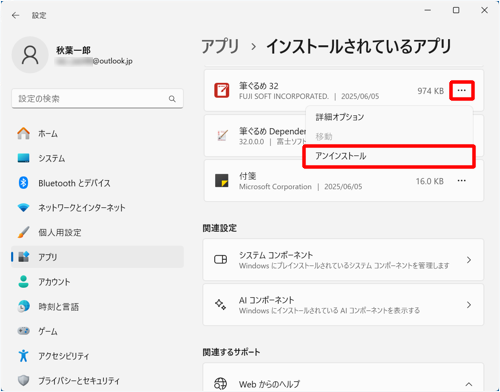
Task: Click the 筆ぐるめ Dependency app icon
Action: (x=222, y=135)
